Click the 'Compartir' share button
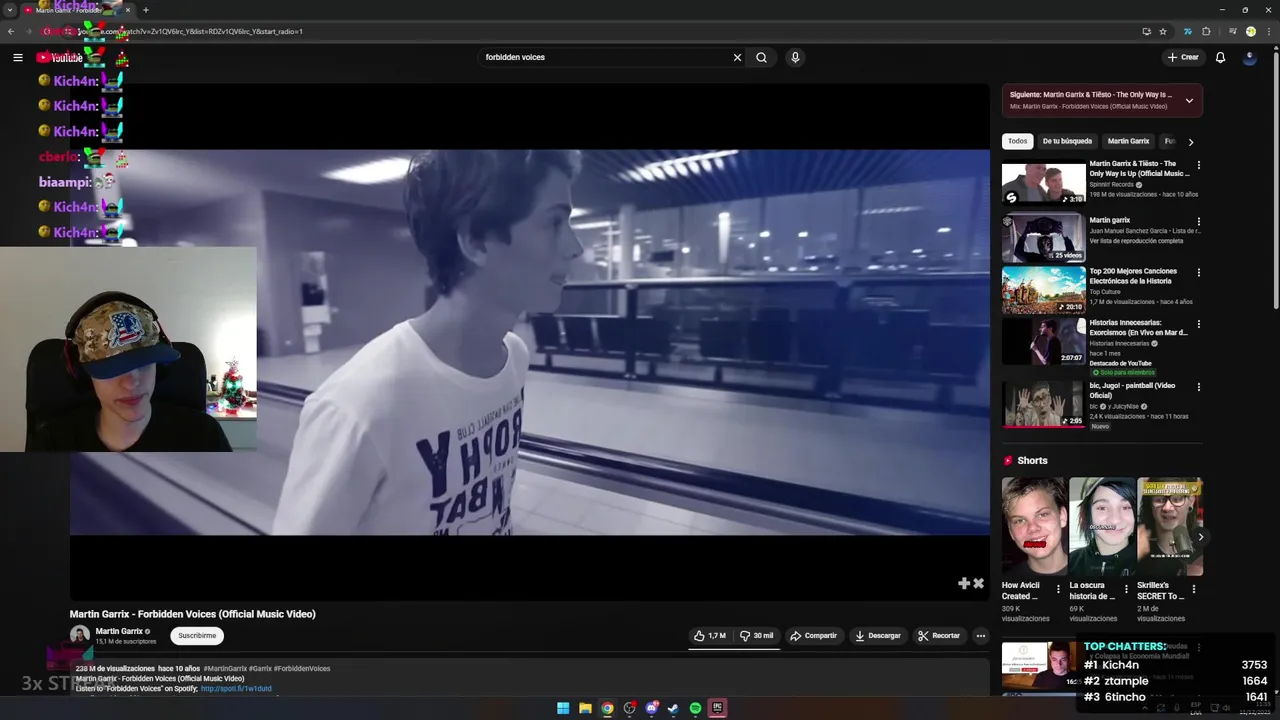The height and width of the screenshot is (720, 1280). pos(813,636)
